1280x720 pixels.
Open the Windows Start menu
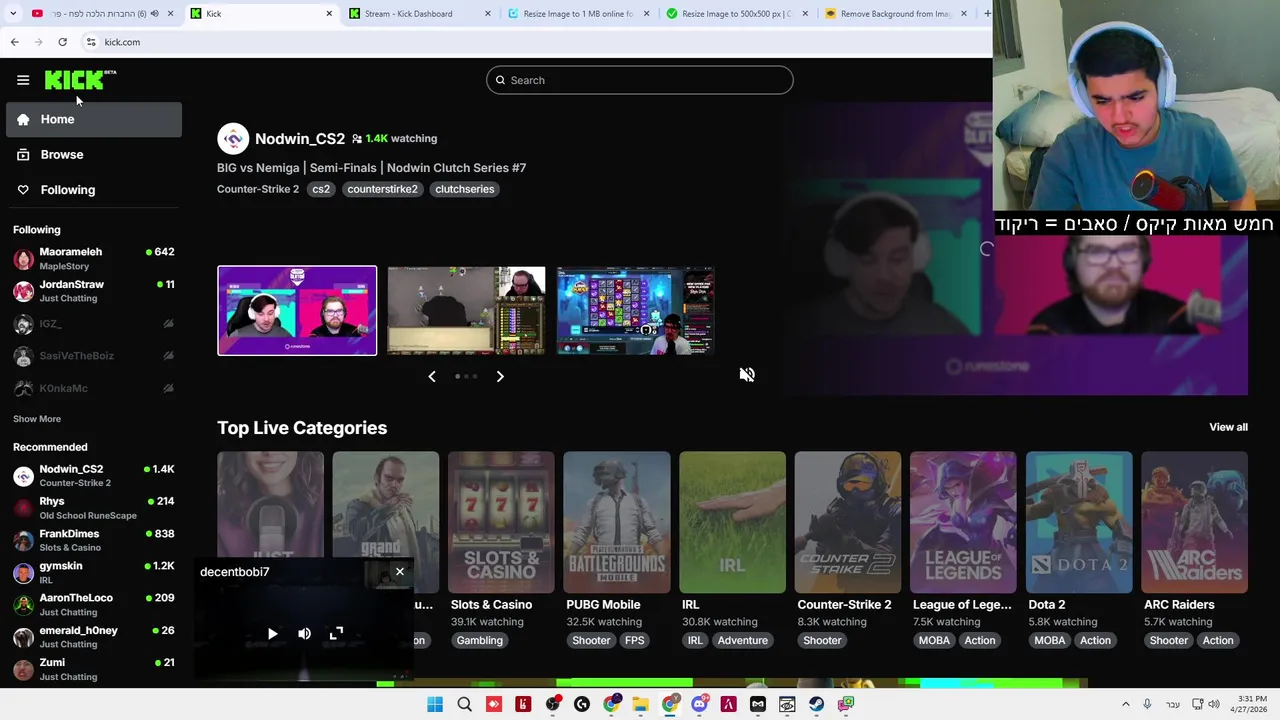click(435, 704)
